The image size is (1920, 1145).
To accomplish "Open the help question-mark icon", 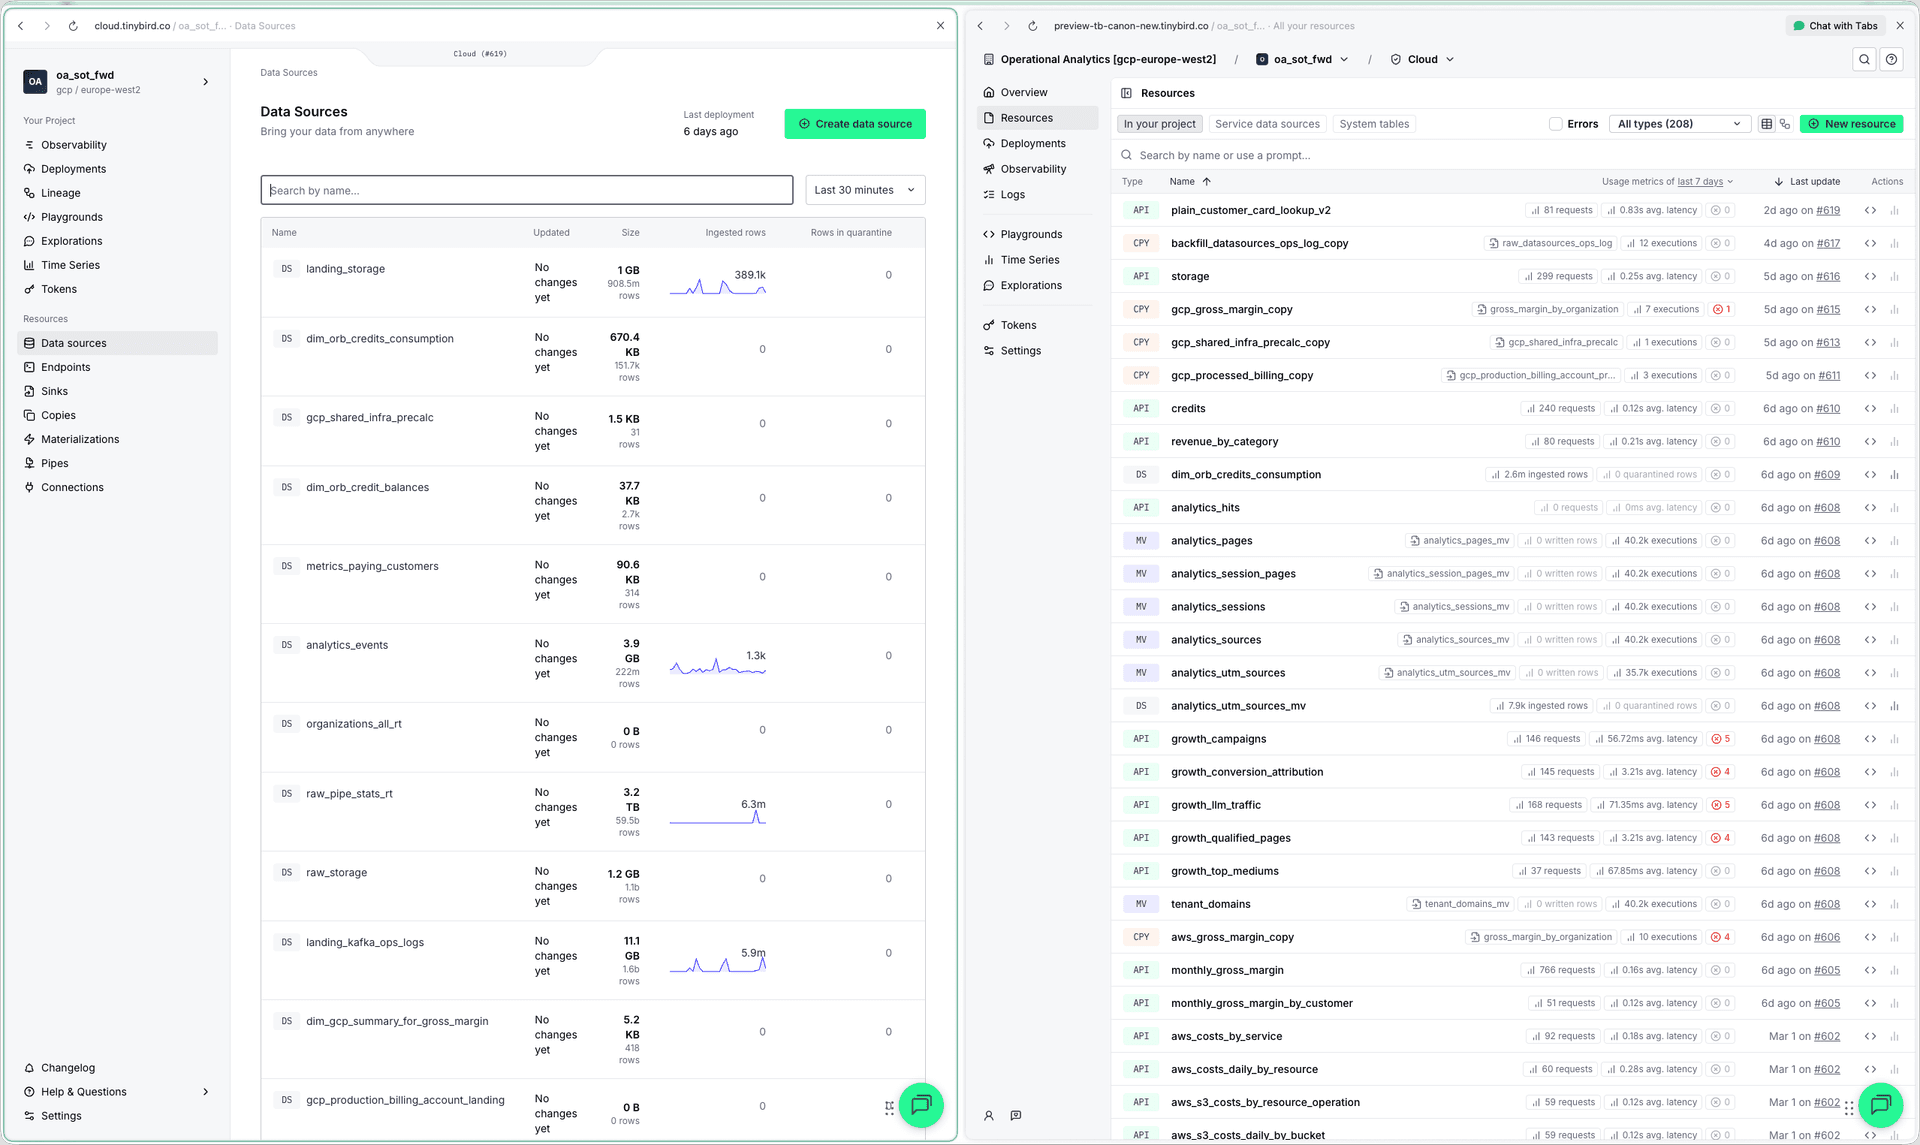I will tap(1891, 60).
